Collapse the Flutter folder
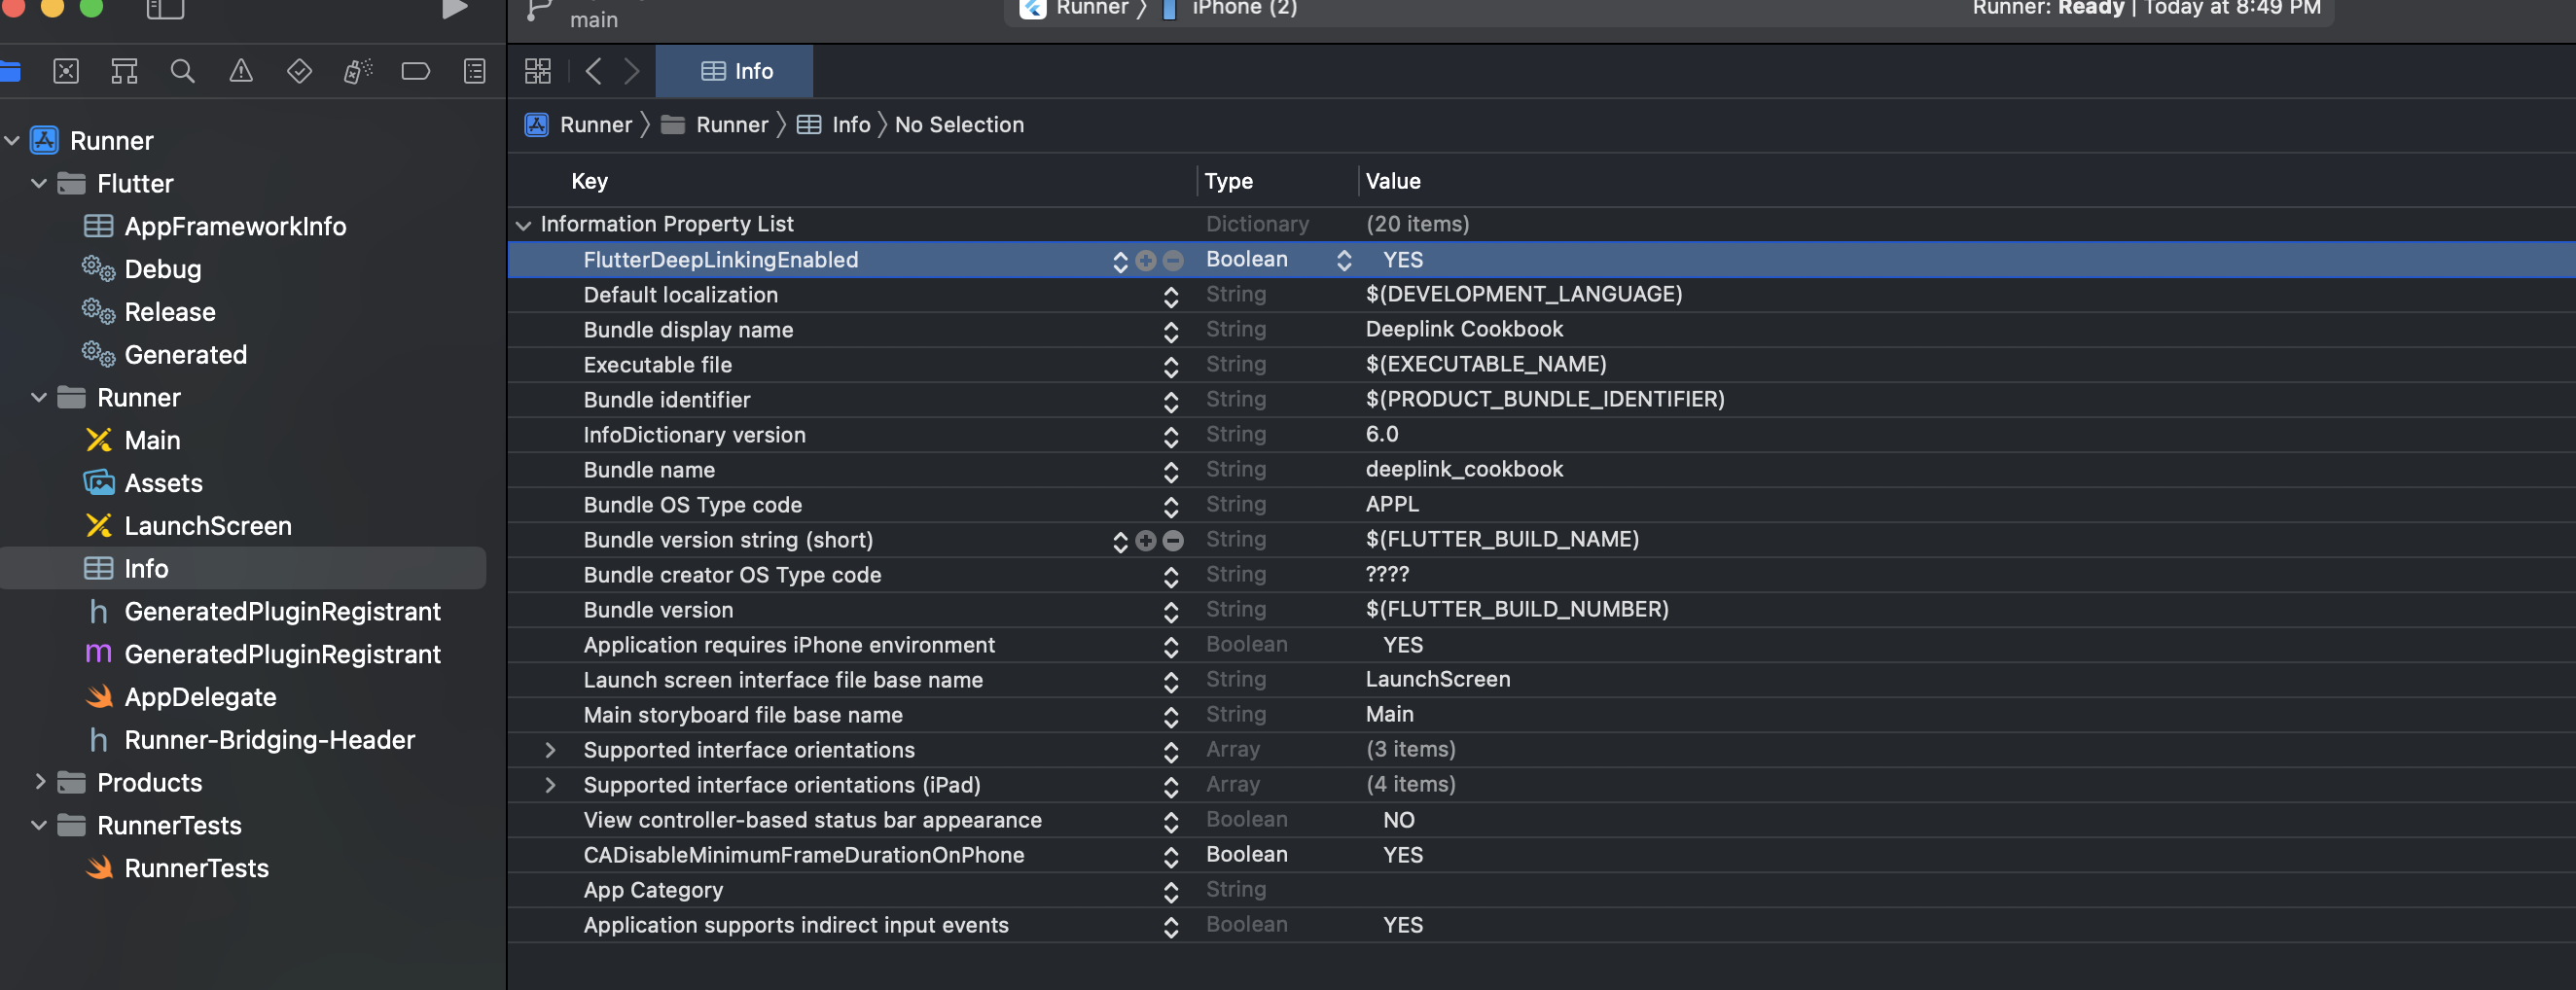This screenshot has width=2576, height=990. tap(39, 184)
